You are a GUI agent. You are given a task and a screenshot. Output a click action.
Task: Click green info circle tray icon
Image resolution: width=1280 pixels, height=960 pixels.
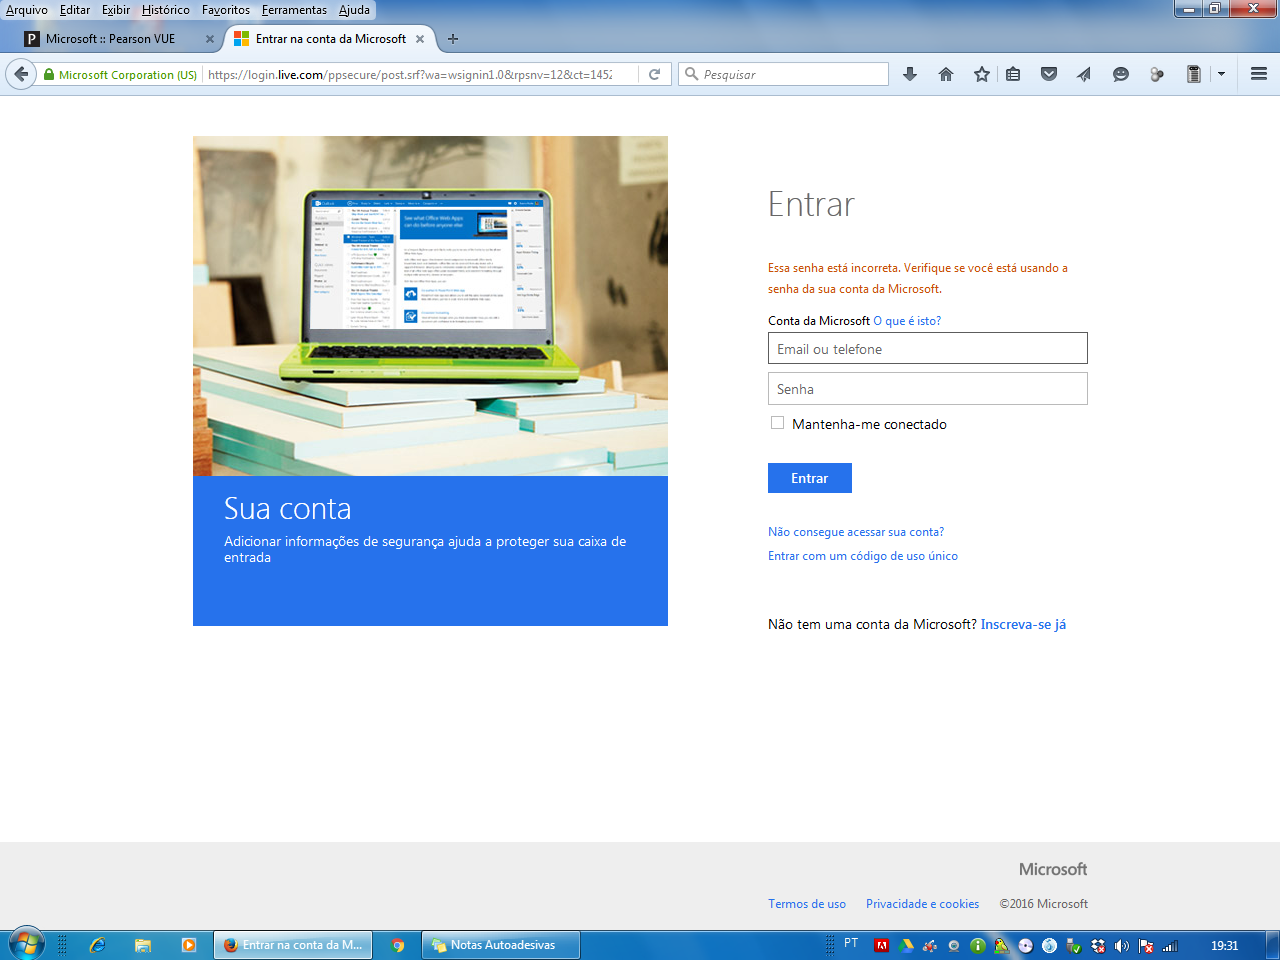click(978, 945)
